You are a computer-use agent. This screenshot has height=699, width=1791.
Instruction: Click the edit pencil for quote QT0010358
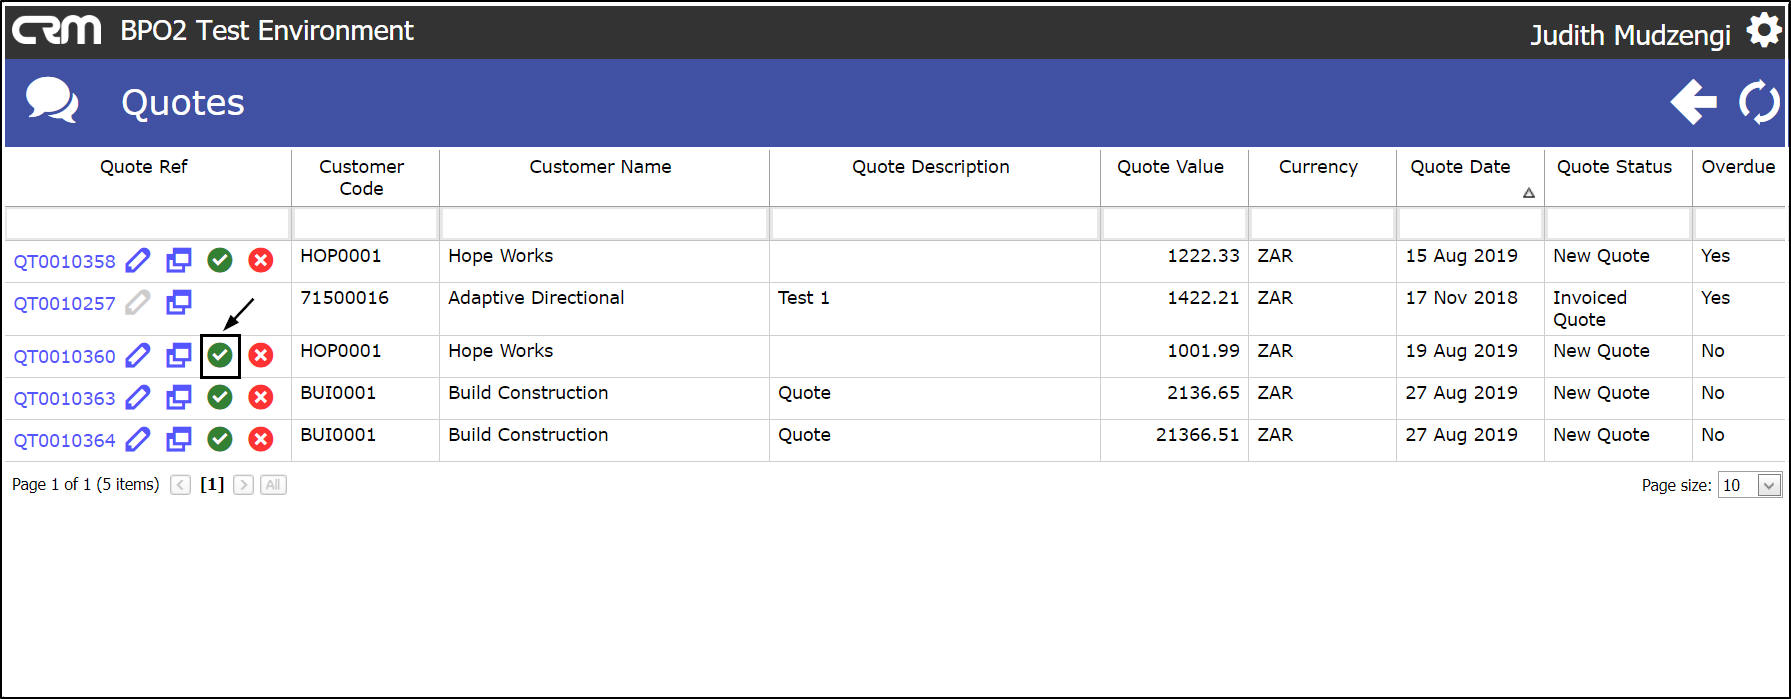click(138, 261)
